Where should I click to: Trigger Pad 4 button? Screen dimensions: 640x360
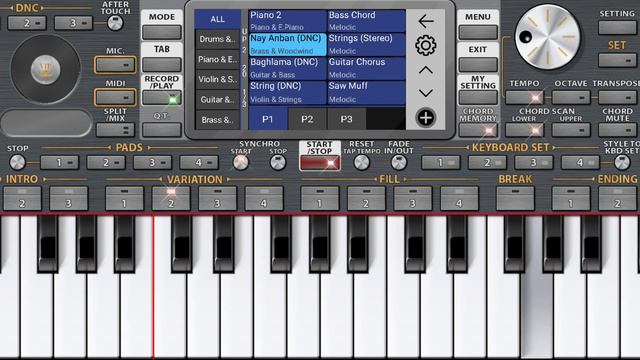tap(199, 163)
